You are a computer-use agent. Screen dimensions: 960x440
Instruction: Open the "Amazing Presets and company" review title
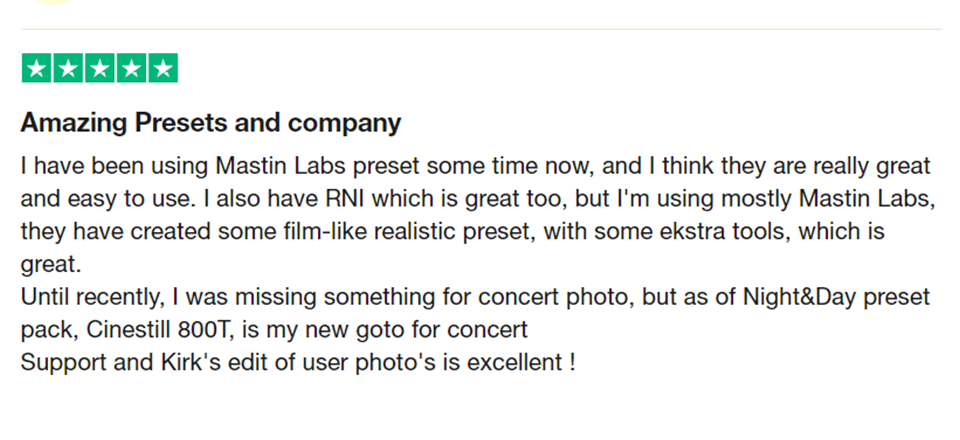click(211, 124)
